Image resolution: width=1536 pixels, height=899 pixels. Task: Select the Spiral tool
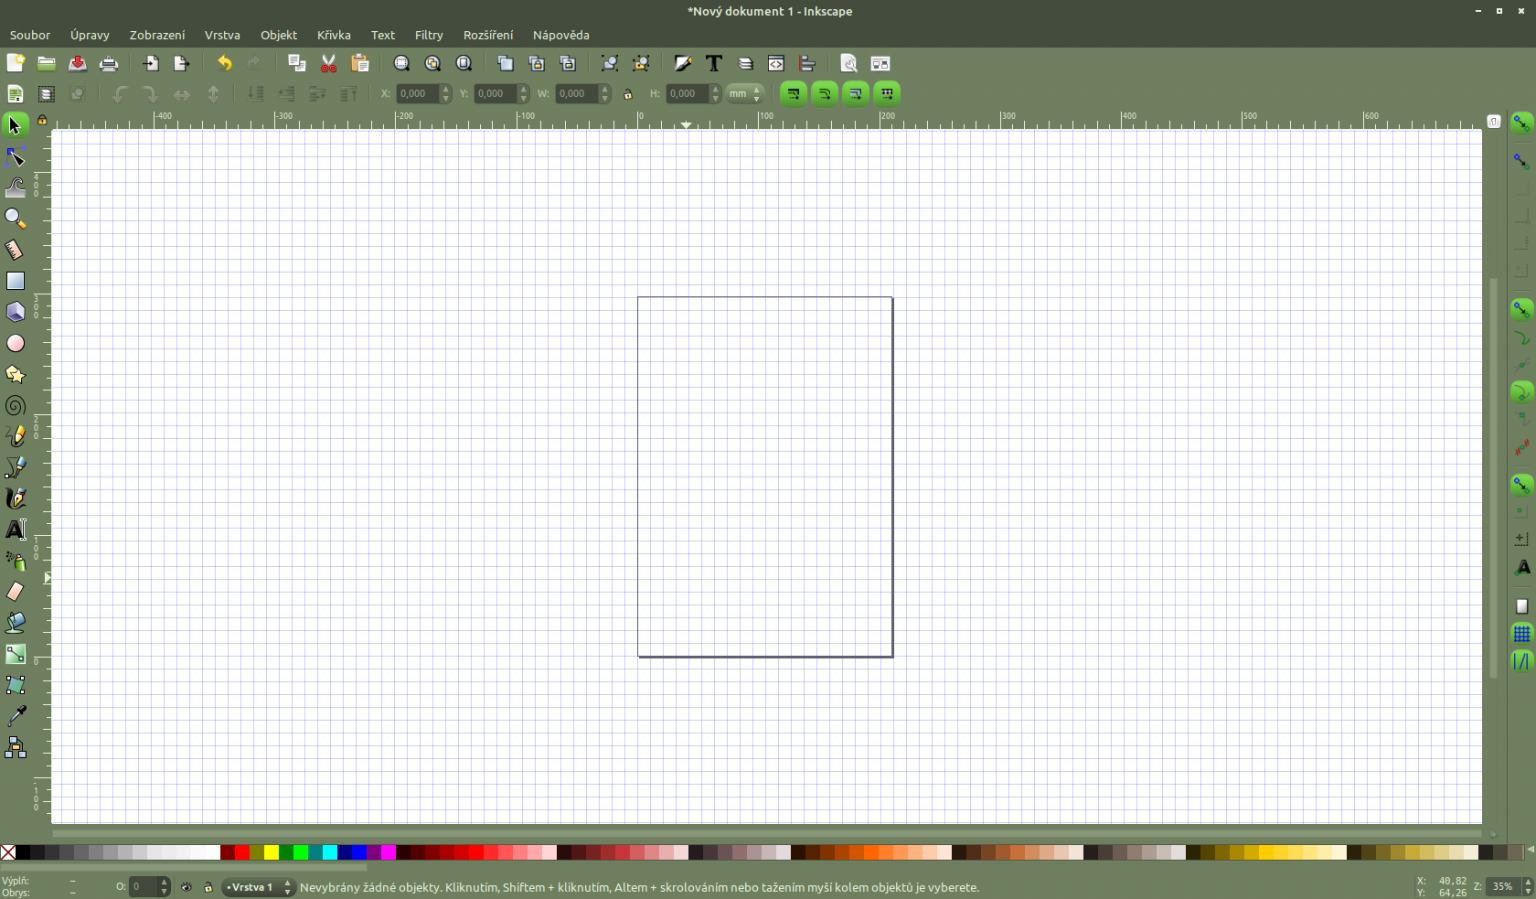click(x=15, y=405)
